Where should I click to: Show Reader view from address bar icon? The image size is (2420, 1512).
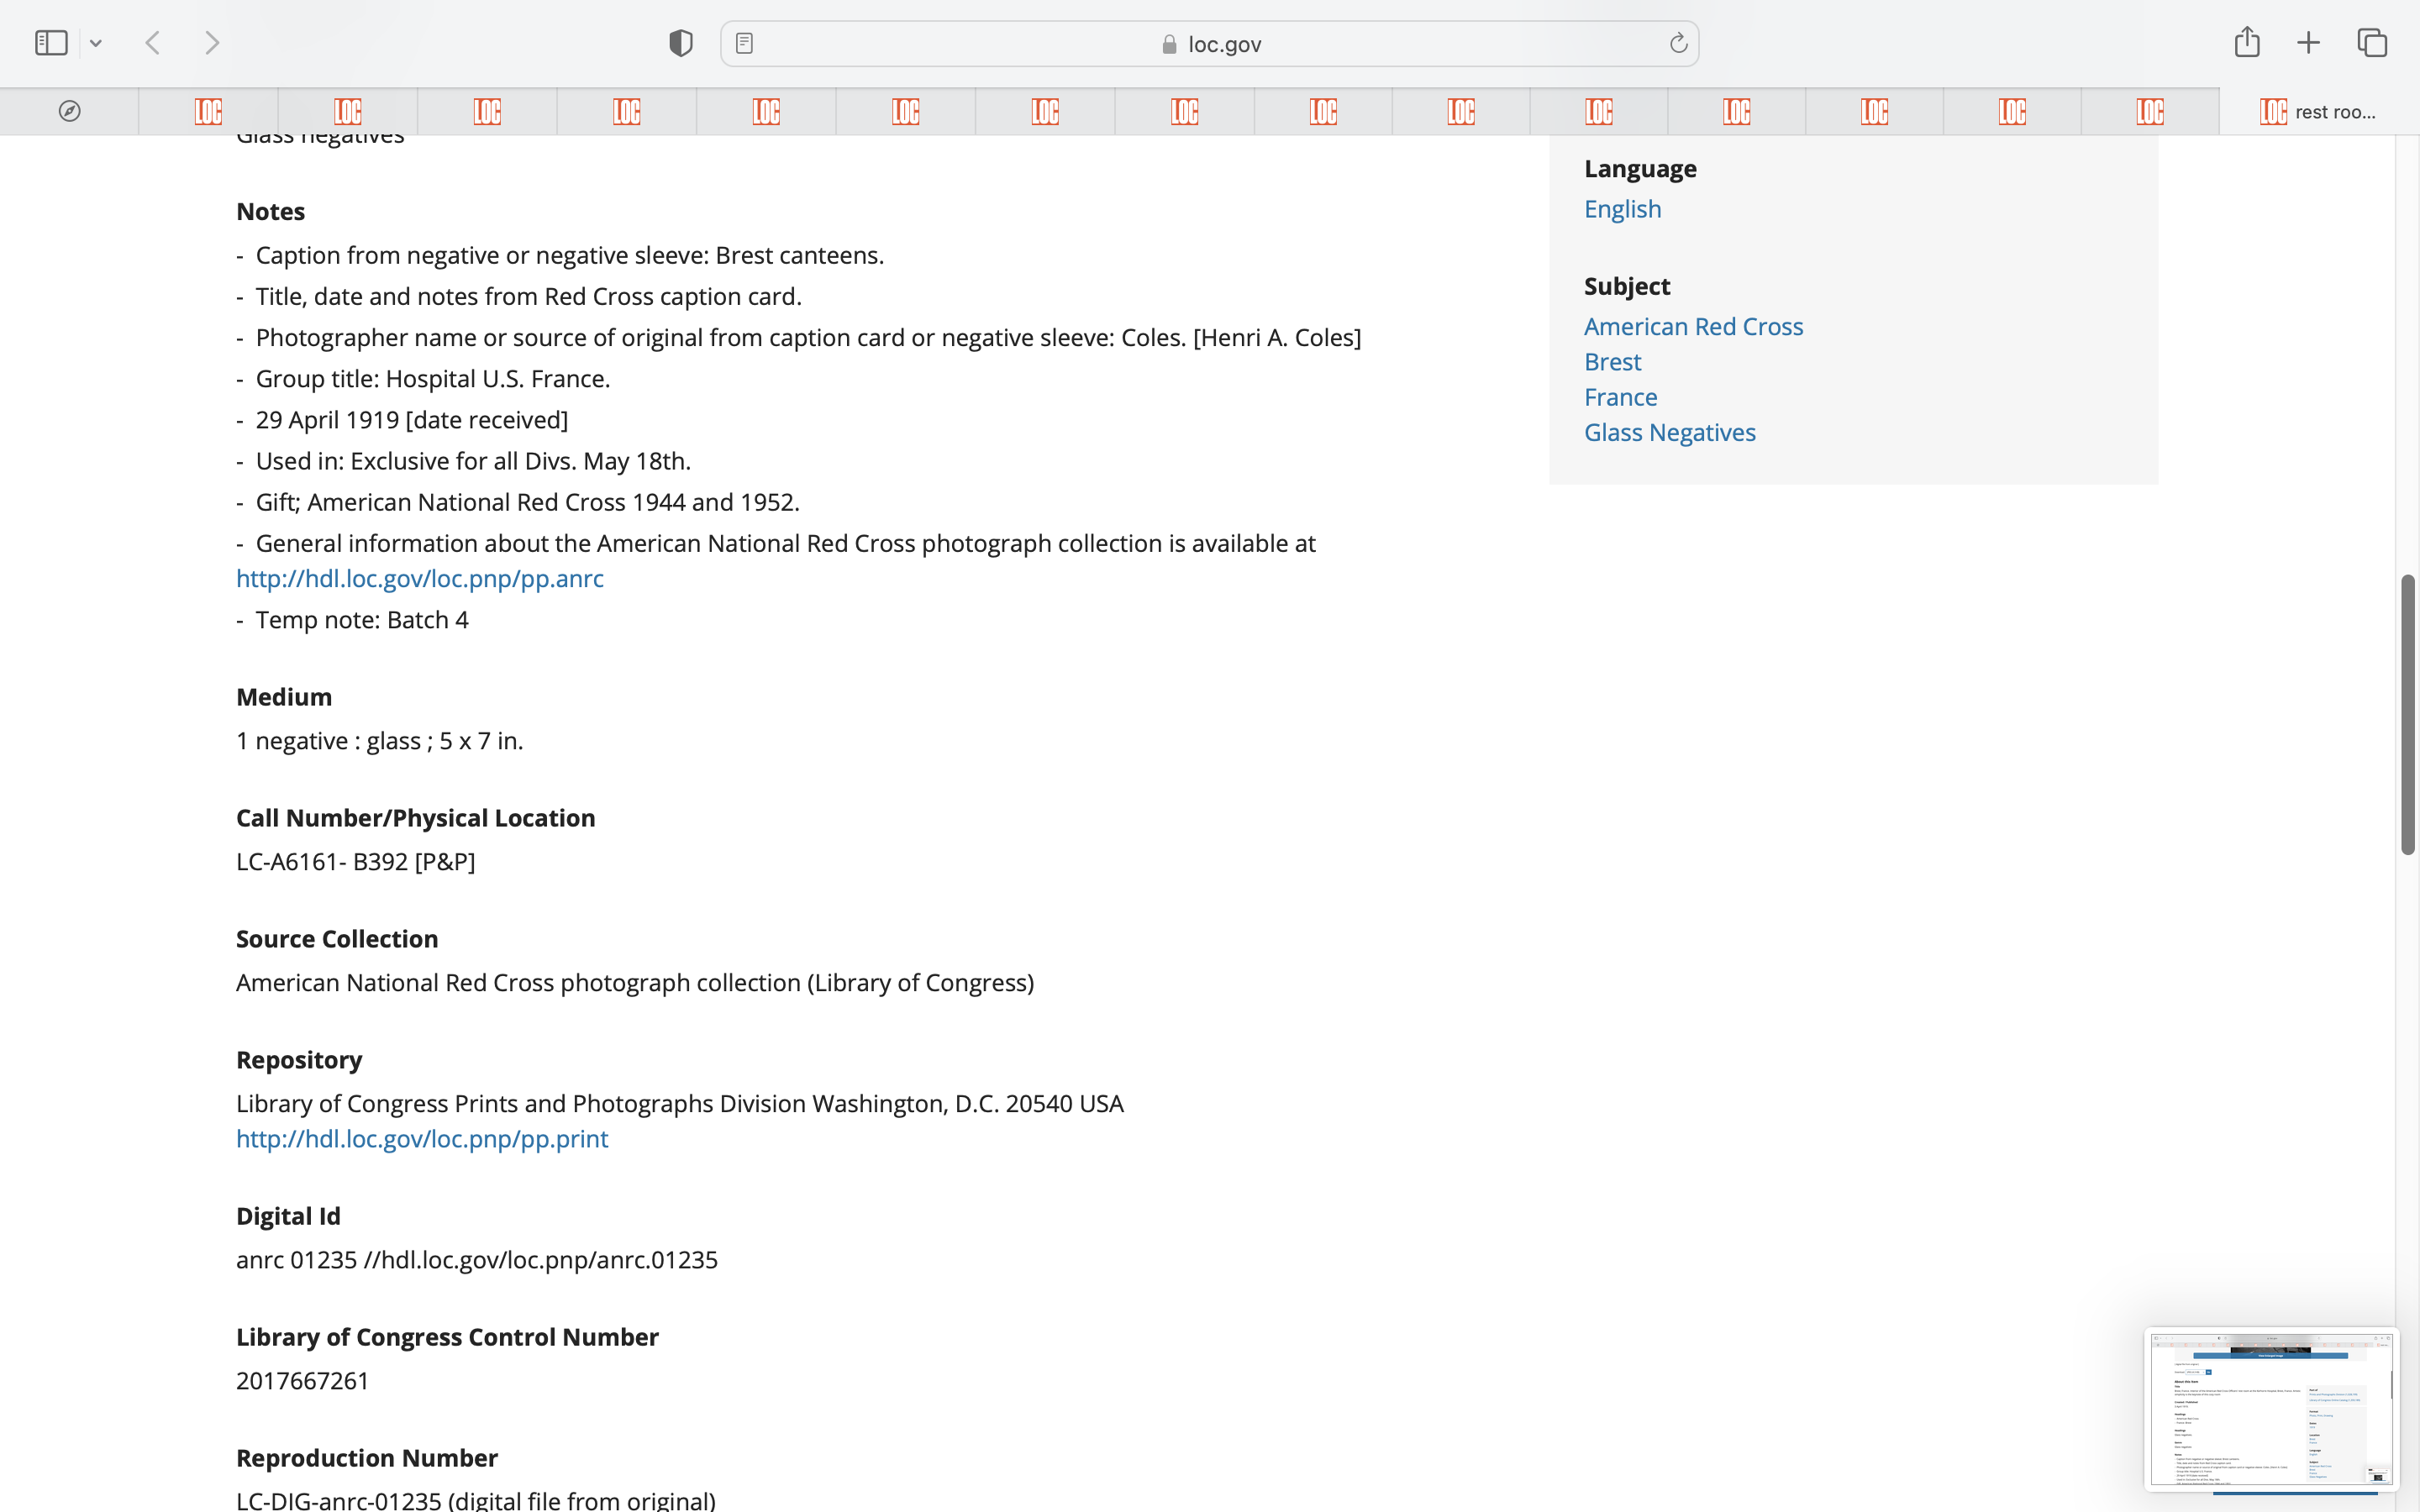(x=744, y=43)
